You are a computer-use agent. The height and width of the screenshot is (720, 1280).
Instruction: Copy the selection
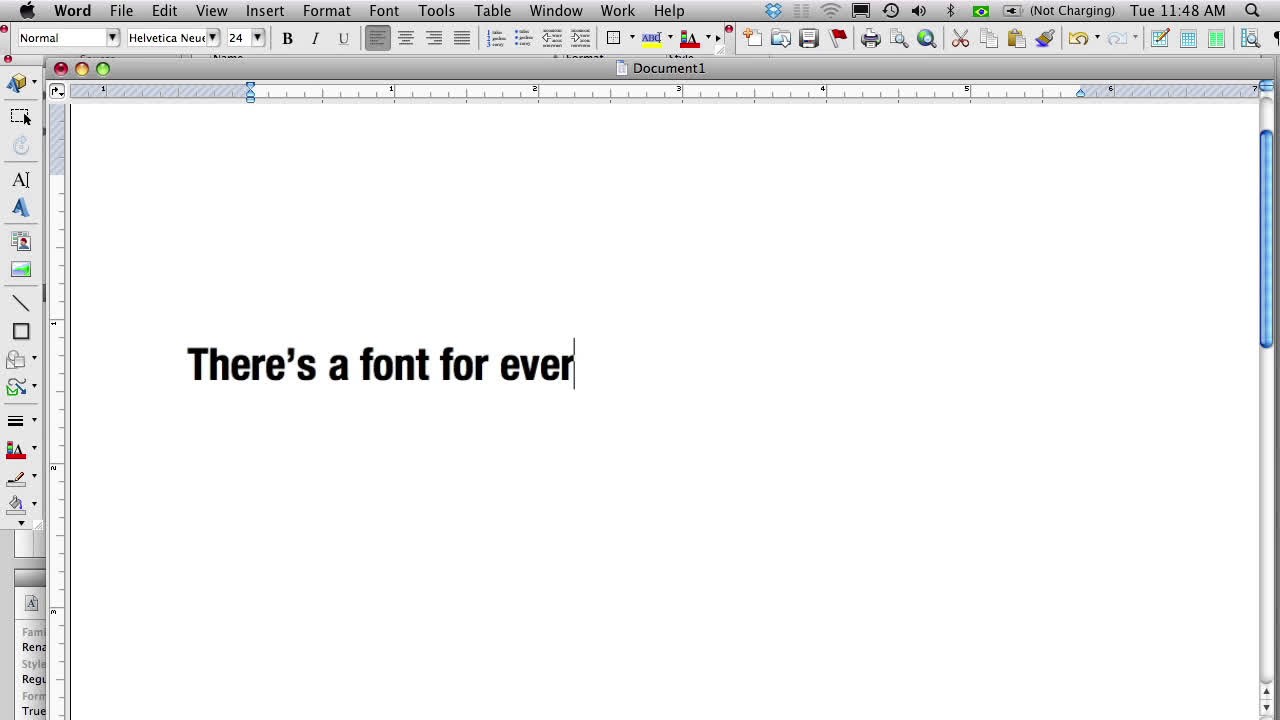989,38
